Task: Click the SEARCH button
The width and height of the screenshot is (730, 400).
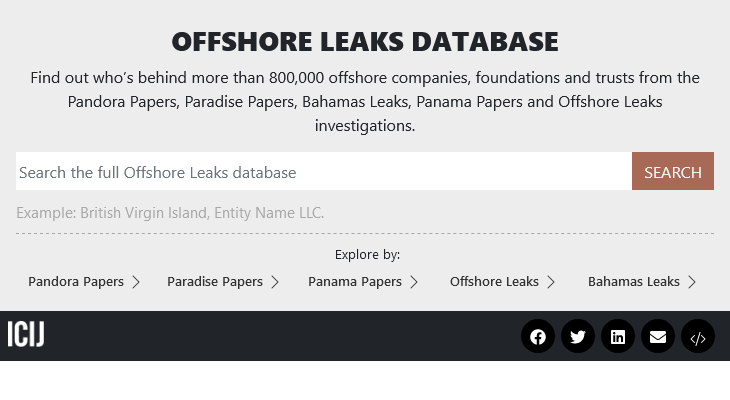Action: [673, 171]
